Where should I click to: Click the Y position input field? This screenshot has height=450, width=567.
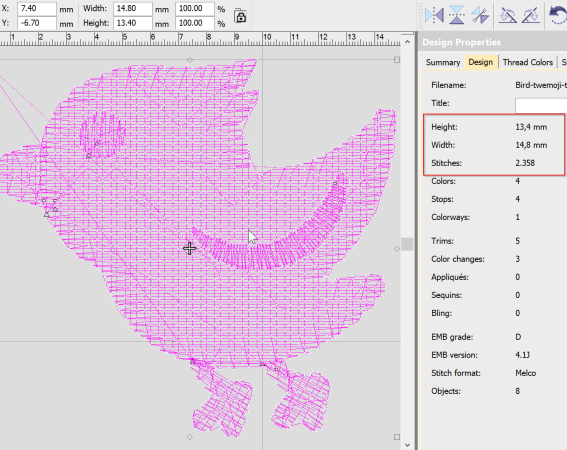point(37,23)
